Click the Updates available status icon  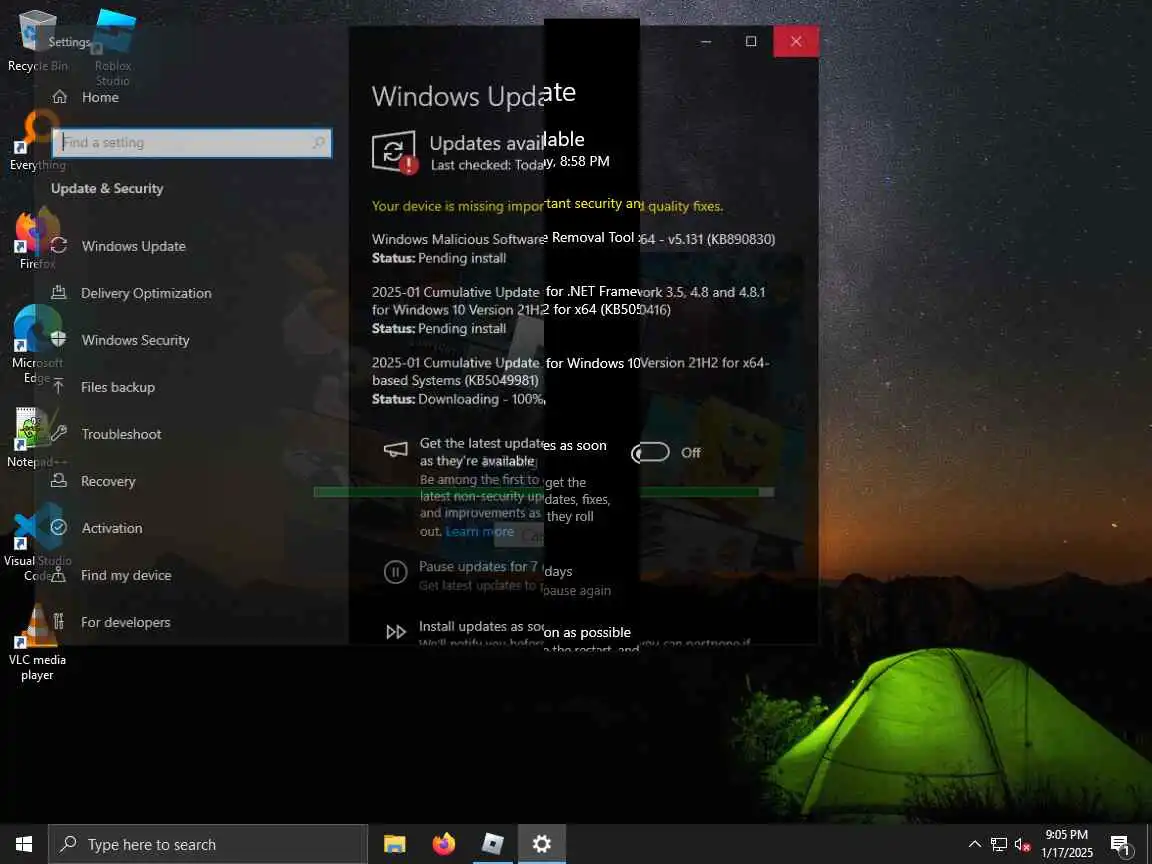pyautogui.click(x=395, y=152)
